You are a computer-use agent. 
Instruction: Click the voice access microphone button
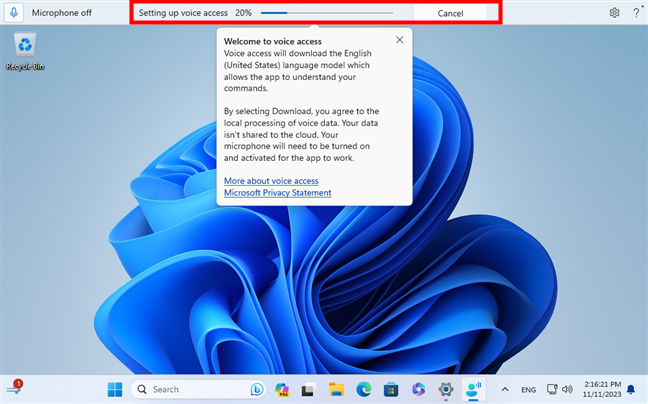coord(14,13)
